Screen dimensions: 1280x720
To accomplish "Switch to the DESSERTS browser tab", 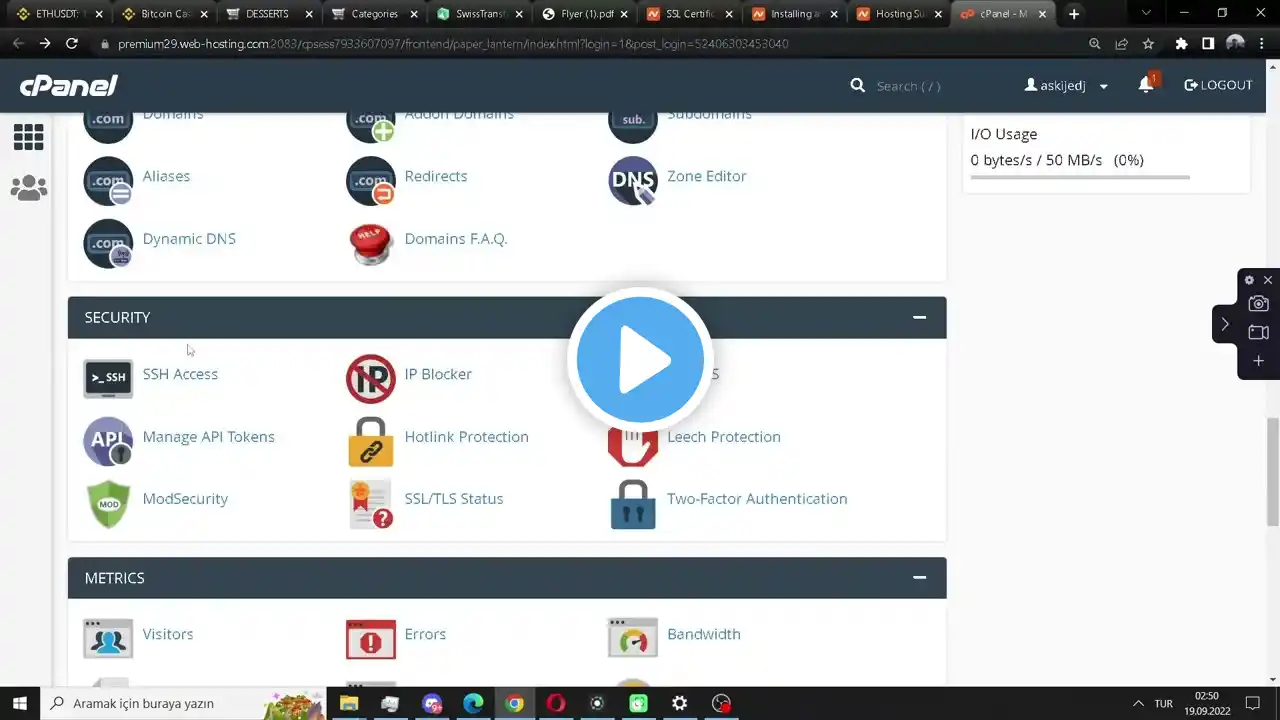I will tap(268, 14).
